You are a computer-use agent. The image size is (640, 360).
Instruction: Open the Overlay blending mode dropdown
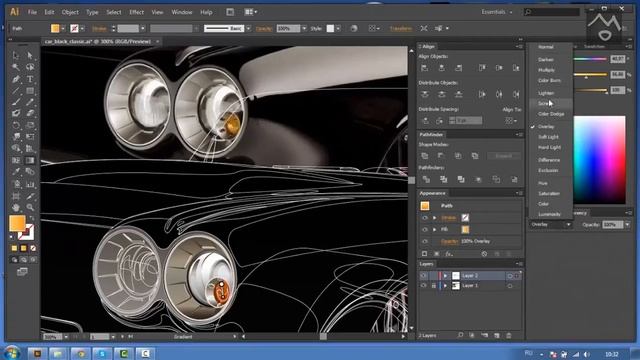551,225
